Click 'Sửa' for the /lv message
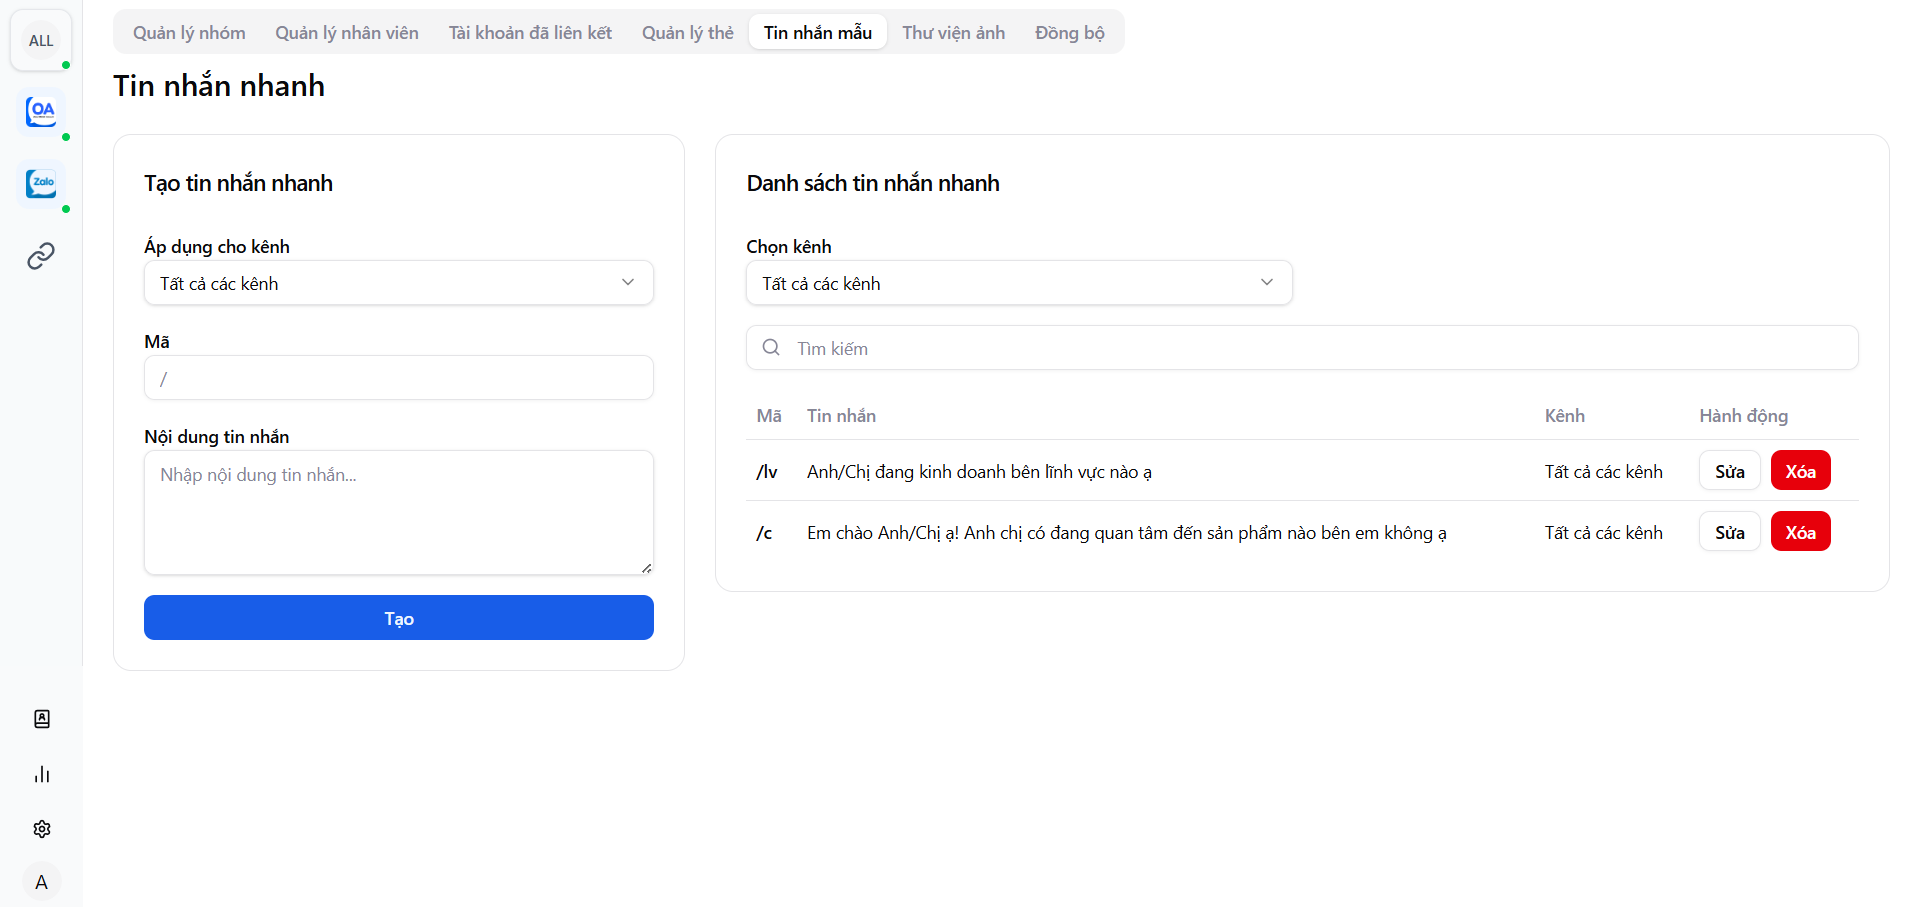The image size is (1917, 907). pos(1729,471)
